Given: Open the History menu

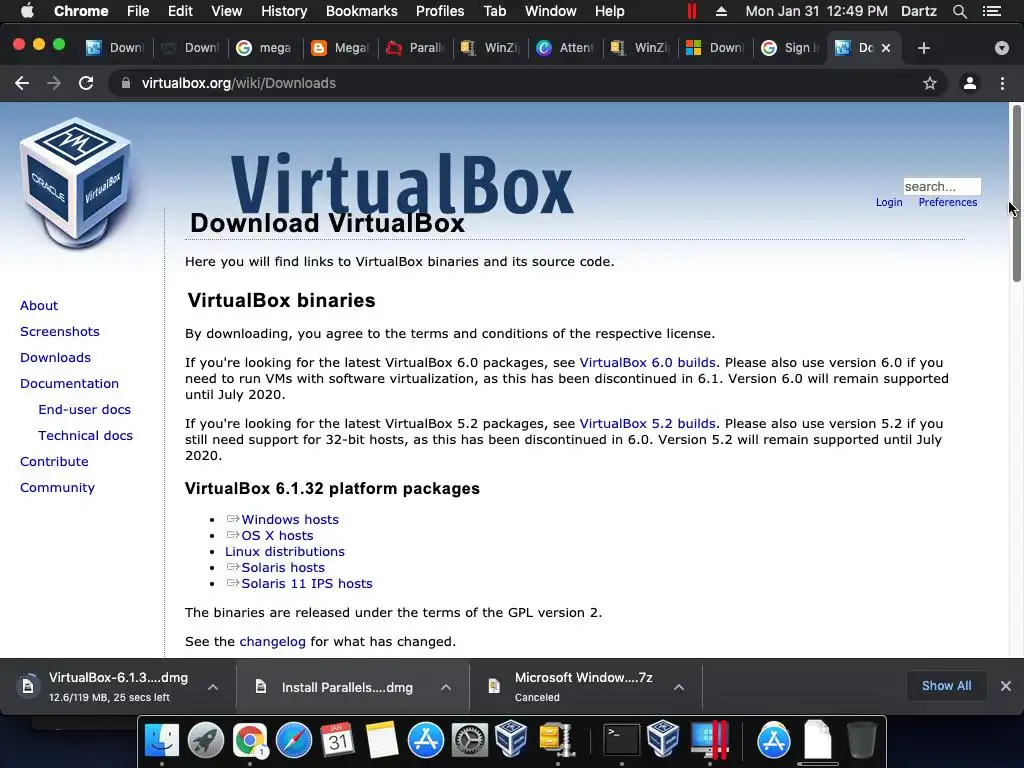Looking at the screenshot, I should tap(284, 11).
